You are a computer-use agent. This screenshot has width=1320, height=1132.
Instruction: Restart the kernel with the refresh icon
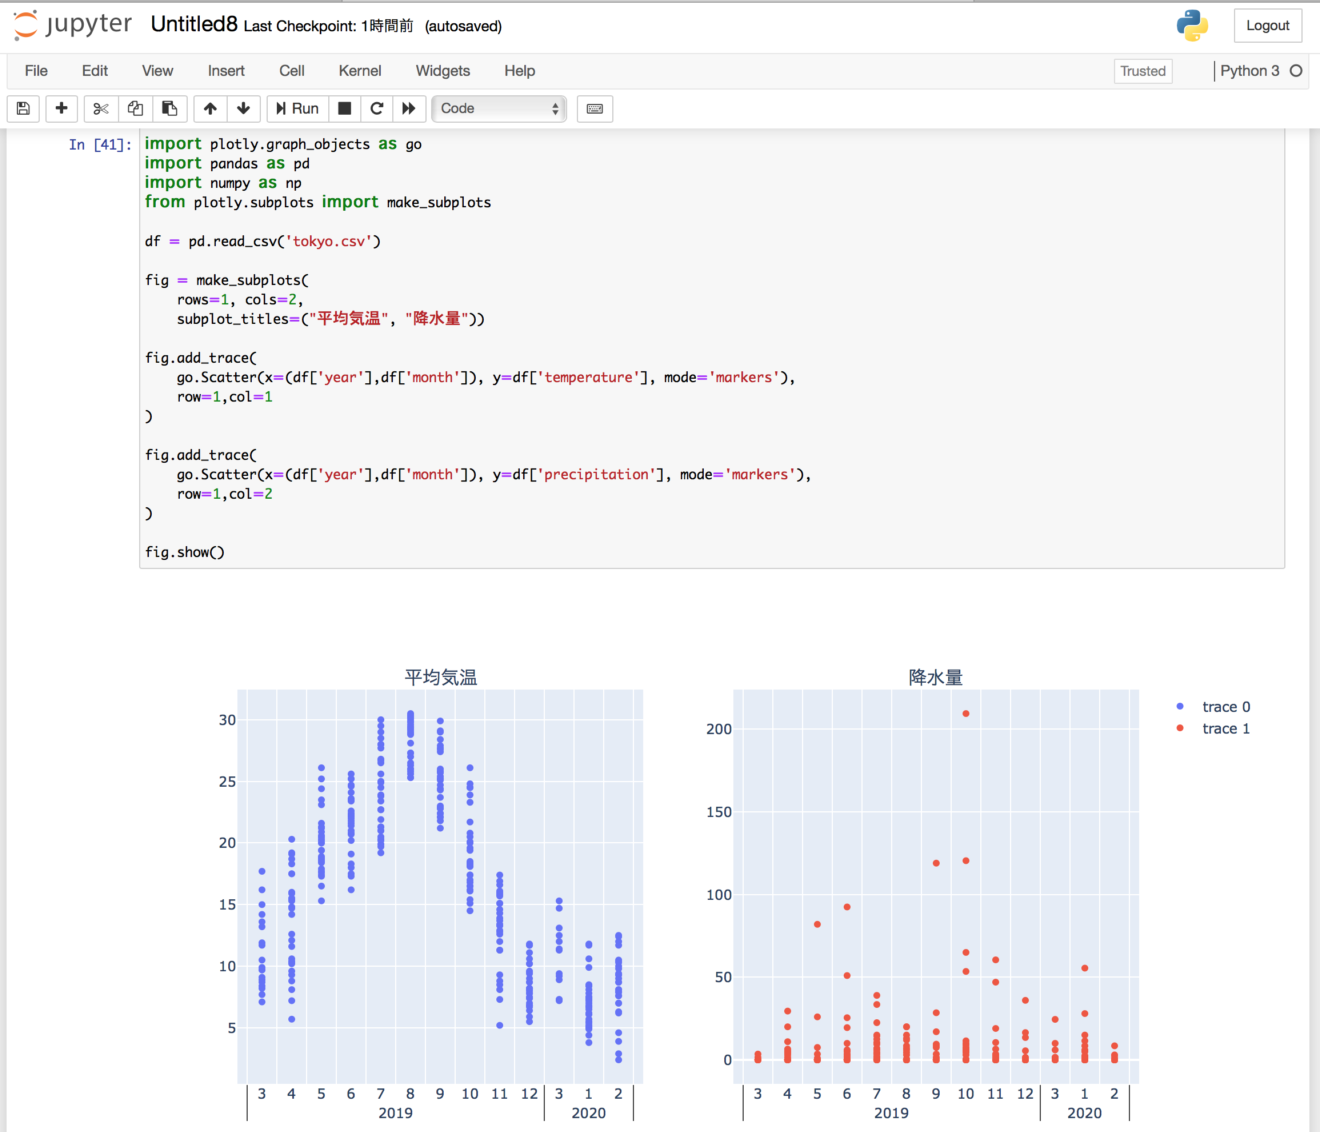377,108
